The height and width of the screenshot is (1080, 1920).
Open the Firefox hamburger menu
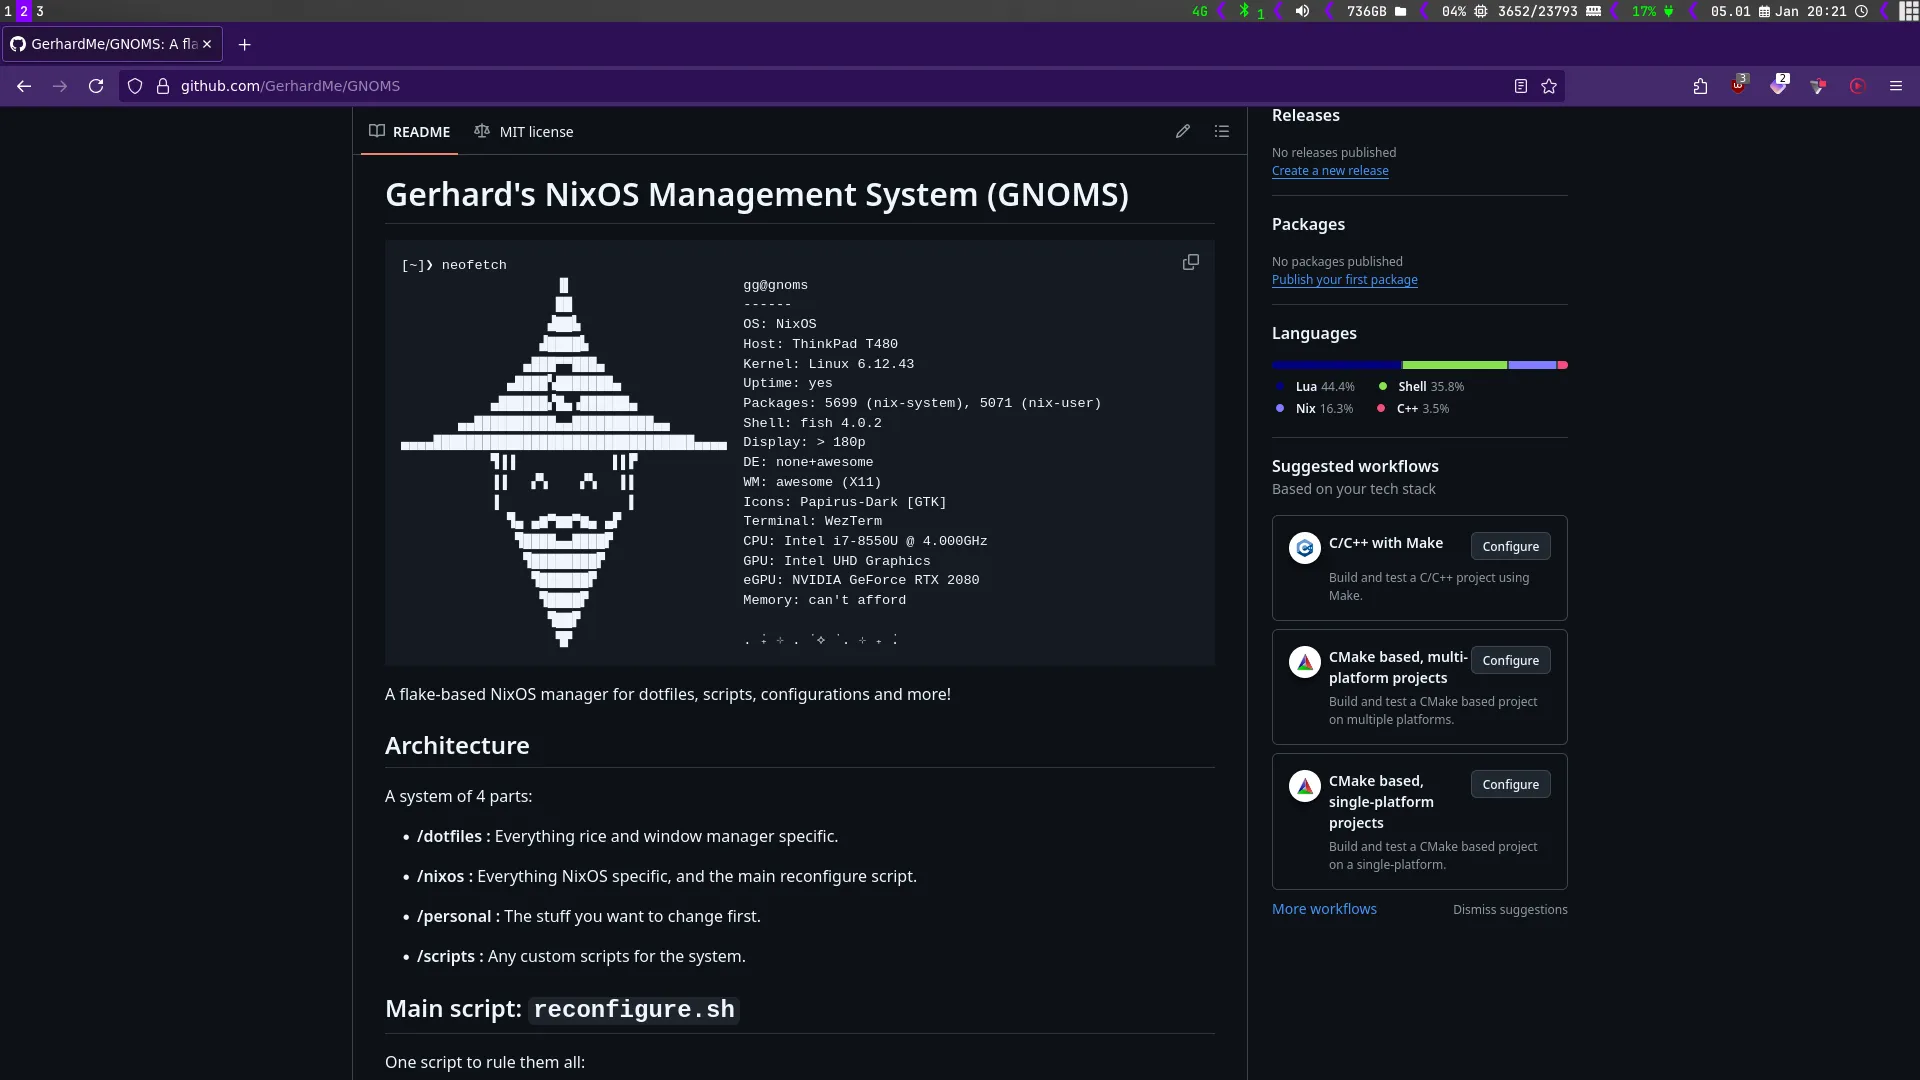tap(1896, 86)
